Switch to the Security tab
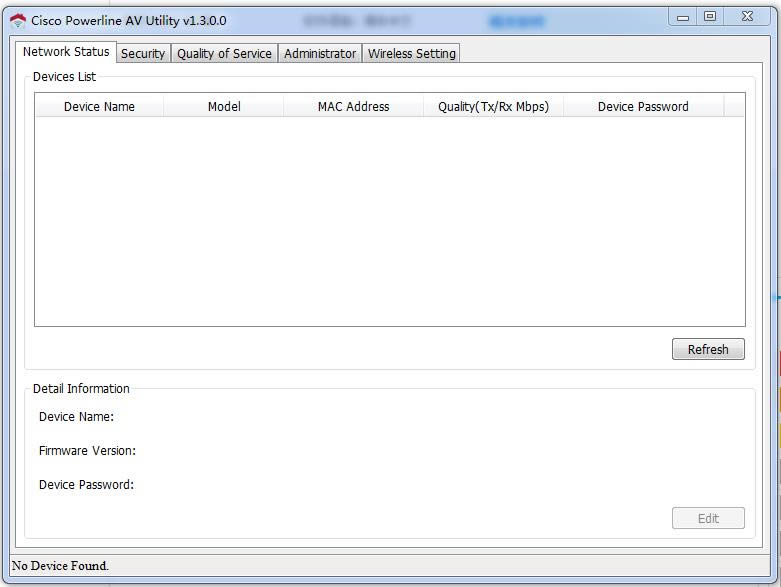Screen dimensions: 781x587 tap(143, 54)
